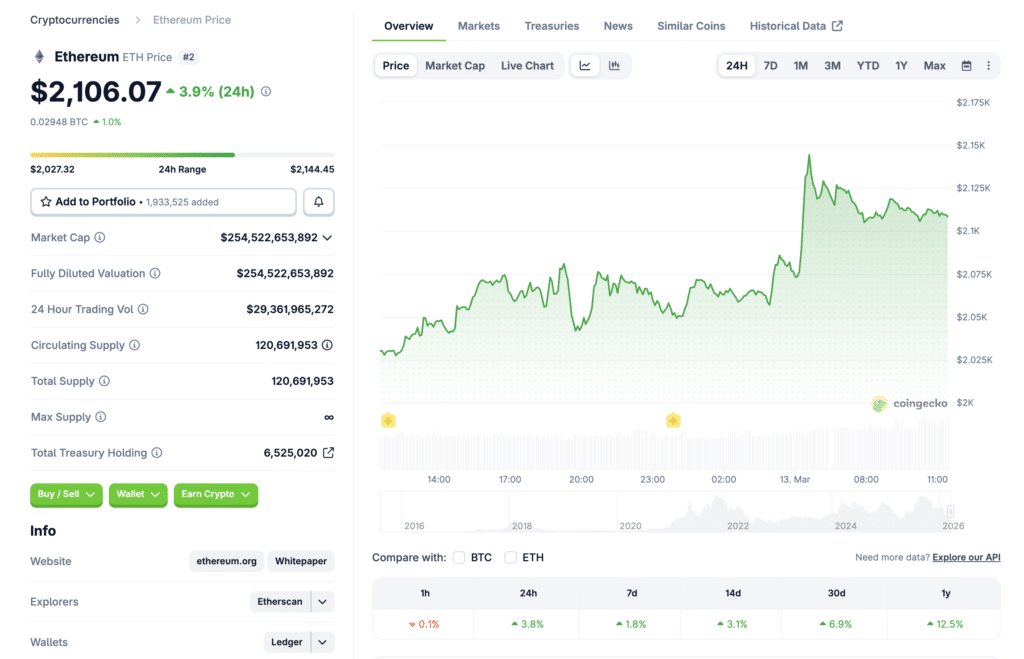
Task: Click the price alert bell icon
Action: tap(319, 202)
